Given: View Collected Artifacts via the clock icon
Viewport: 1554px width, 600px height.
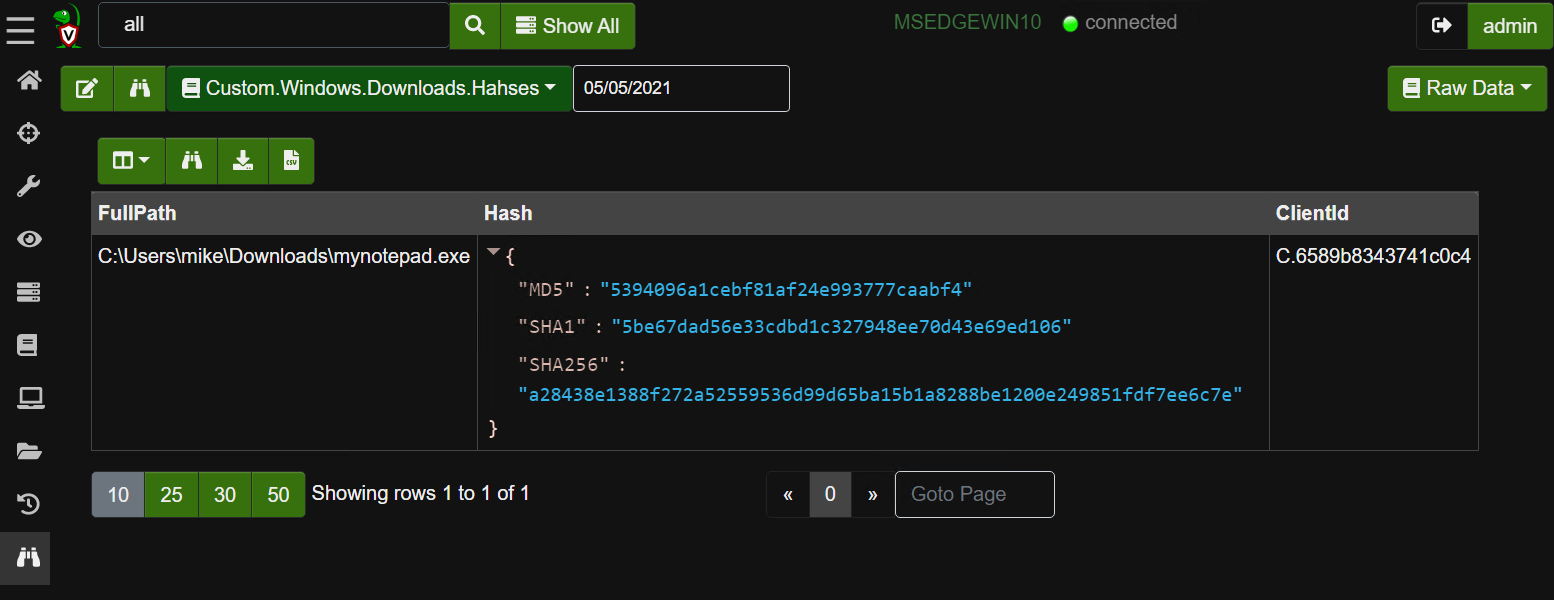Looking at the screenshot, I should [27, 504].
